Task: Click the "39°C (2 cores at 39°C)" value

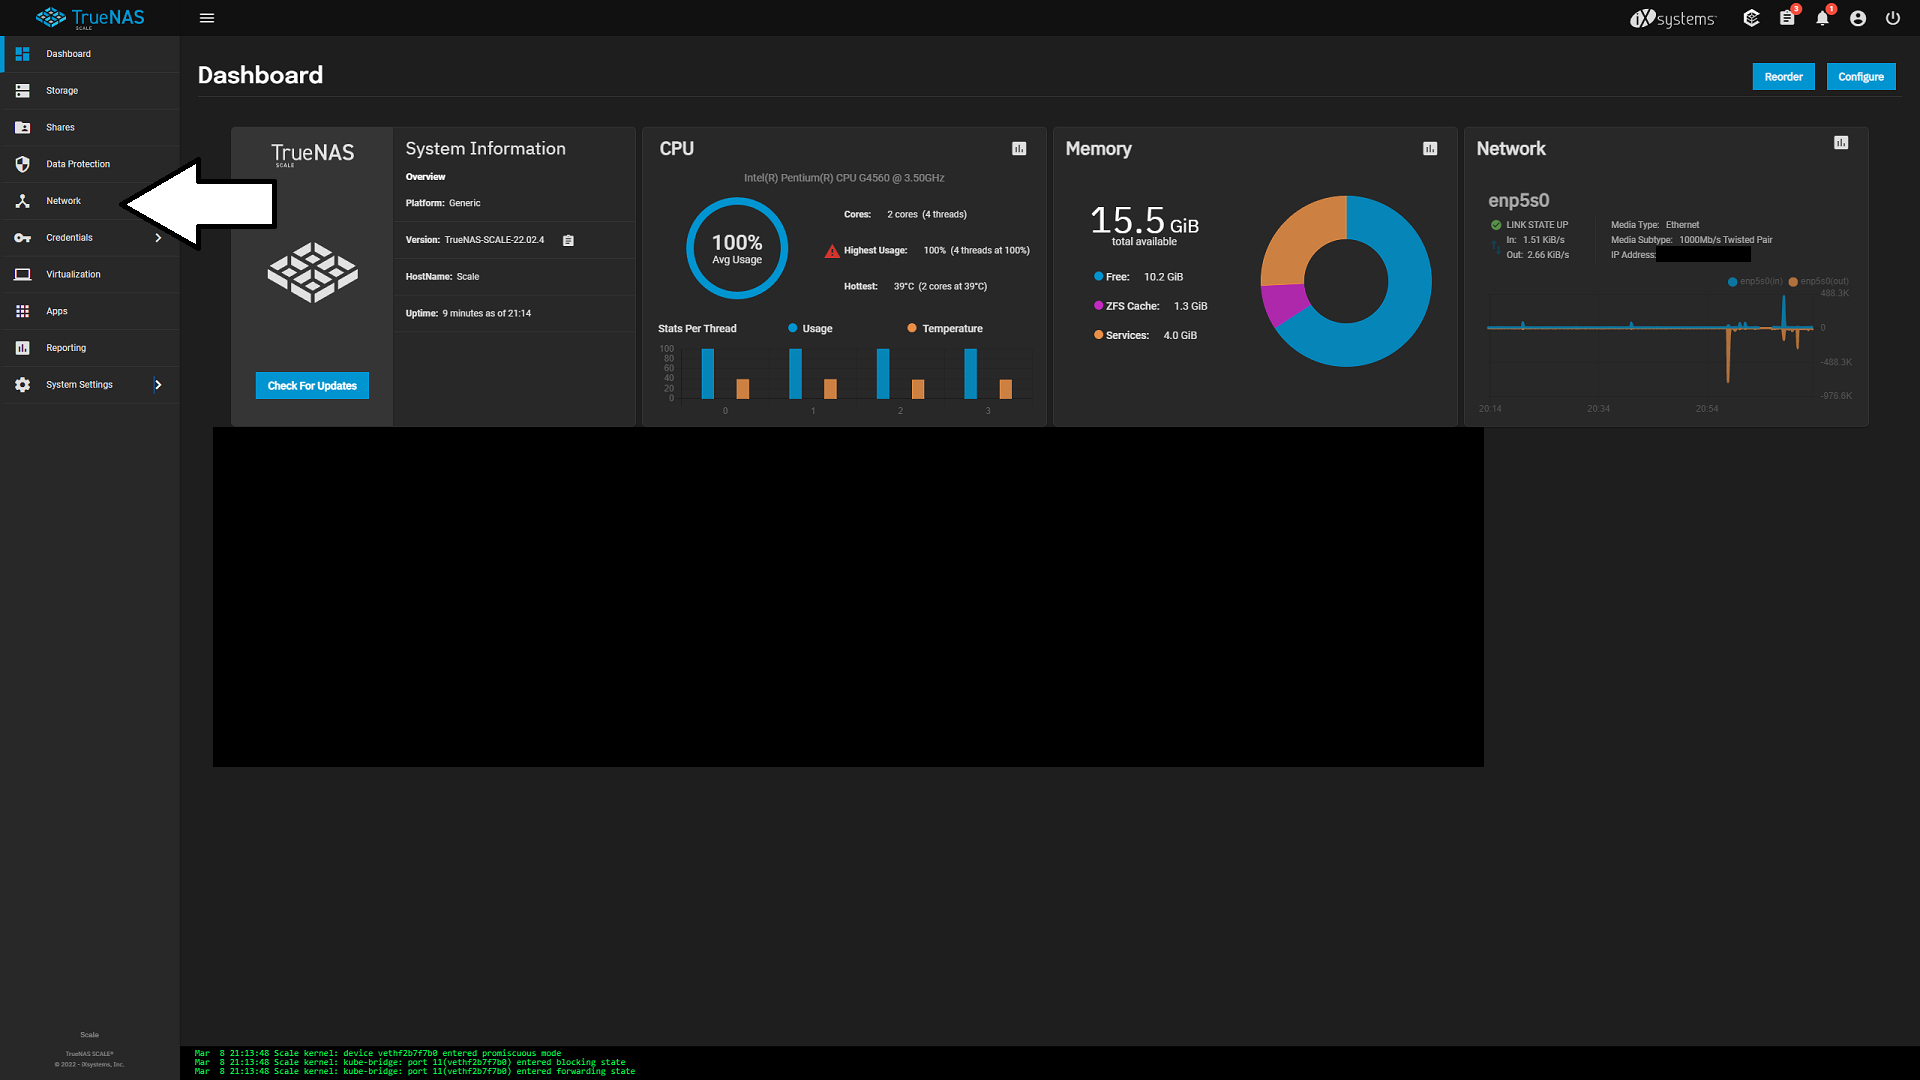Action: point(940,287)
